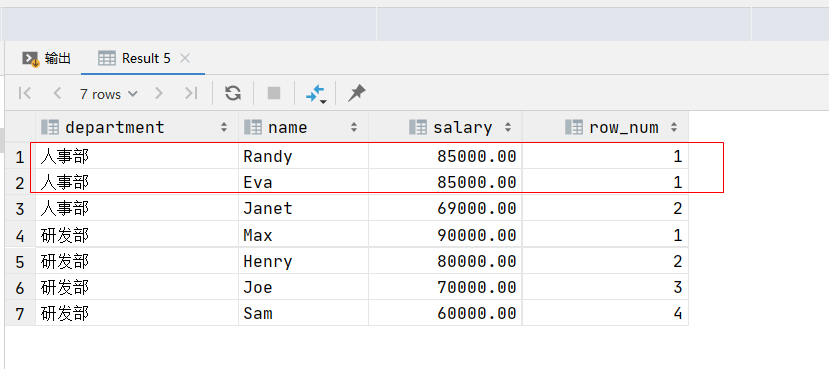Select row number 2 gutter cell

[20, 182]
